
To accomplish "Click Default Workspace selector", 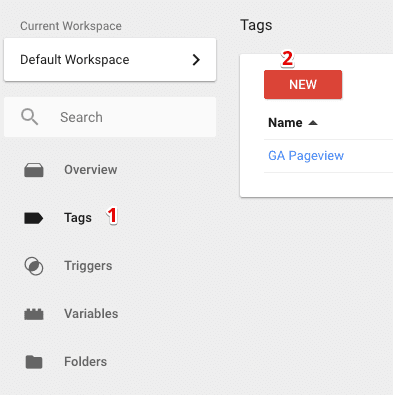I will 110,60.
